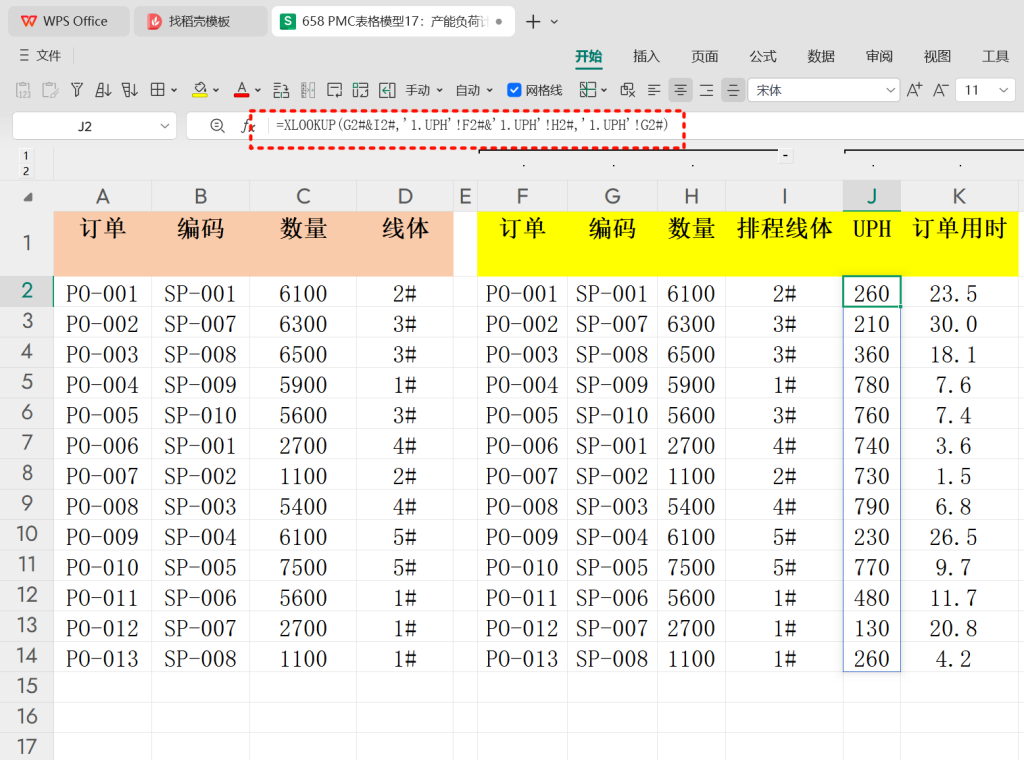The width and height of the screenshot is (1024, 760).
Task: Click the fill color bucket icon
Action: 200,90
